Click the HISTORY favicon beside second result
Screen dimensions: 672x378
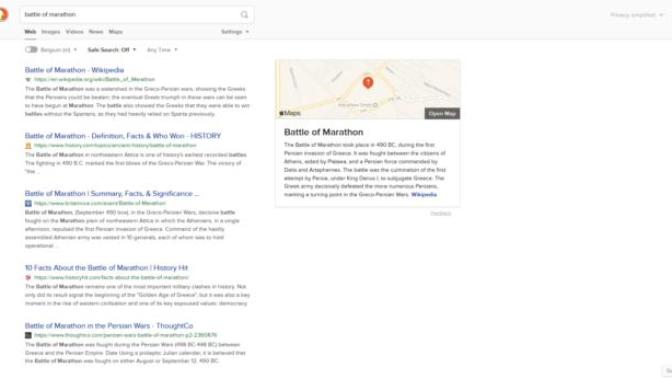point(28,146)
